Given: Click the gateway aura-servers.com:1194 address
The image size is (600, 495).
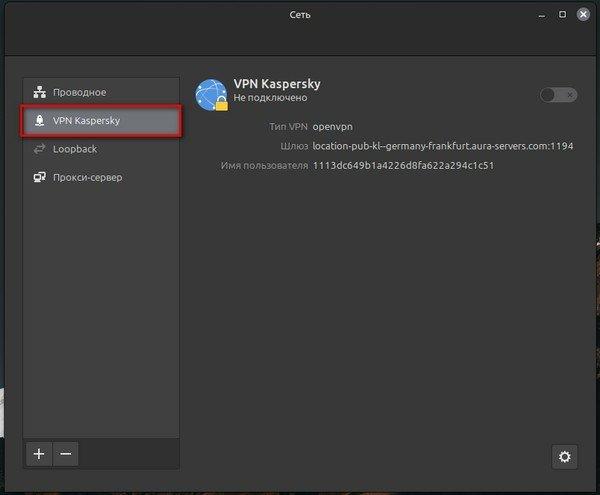Looking at the screenshot, I should (443, 146).
